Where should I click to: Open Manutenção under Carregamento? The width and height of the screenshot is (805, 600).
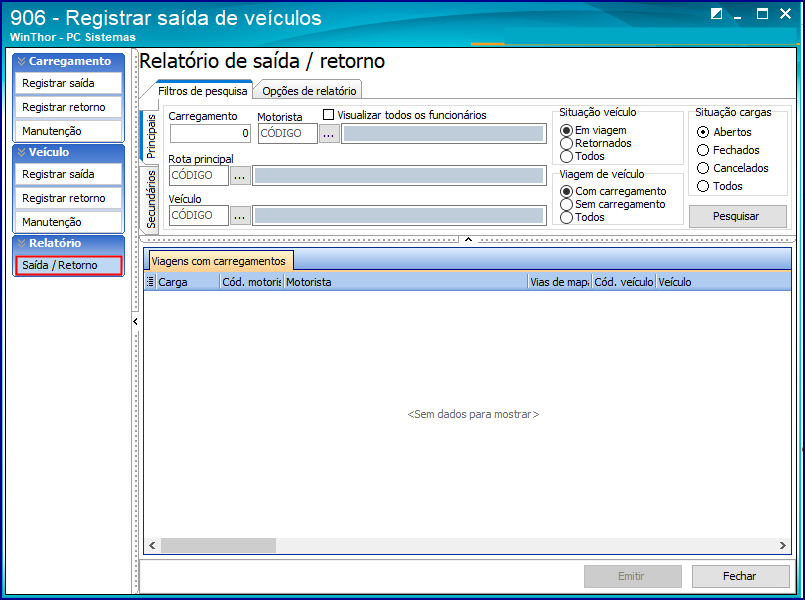tap(68, 131)
